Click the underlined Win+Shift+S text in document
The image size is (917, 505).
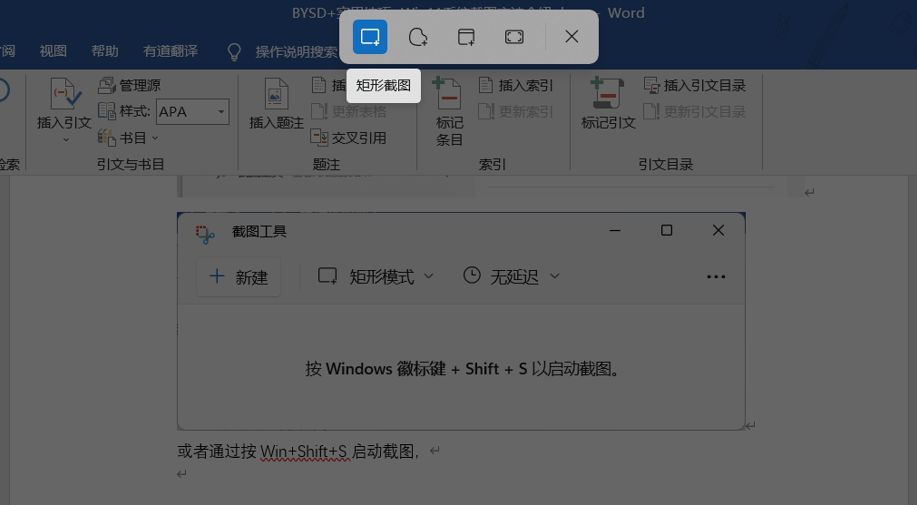point(304,452)
